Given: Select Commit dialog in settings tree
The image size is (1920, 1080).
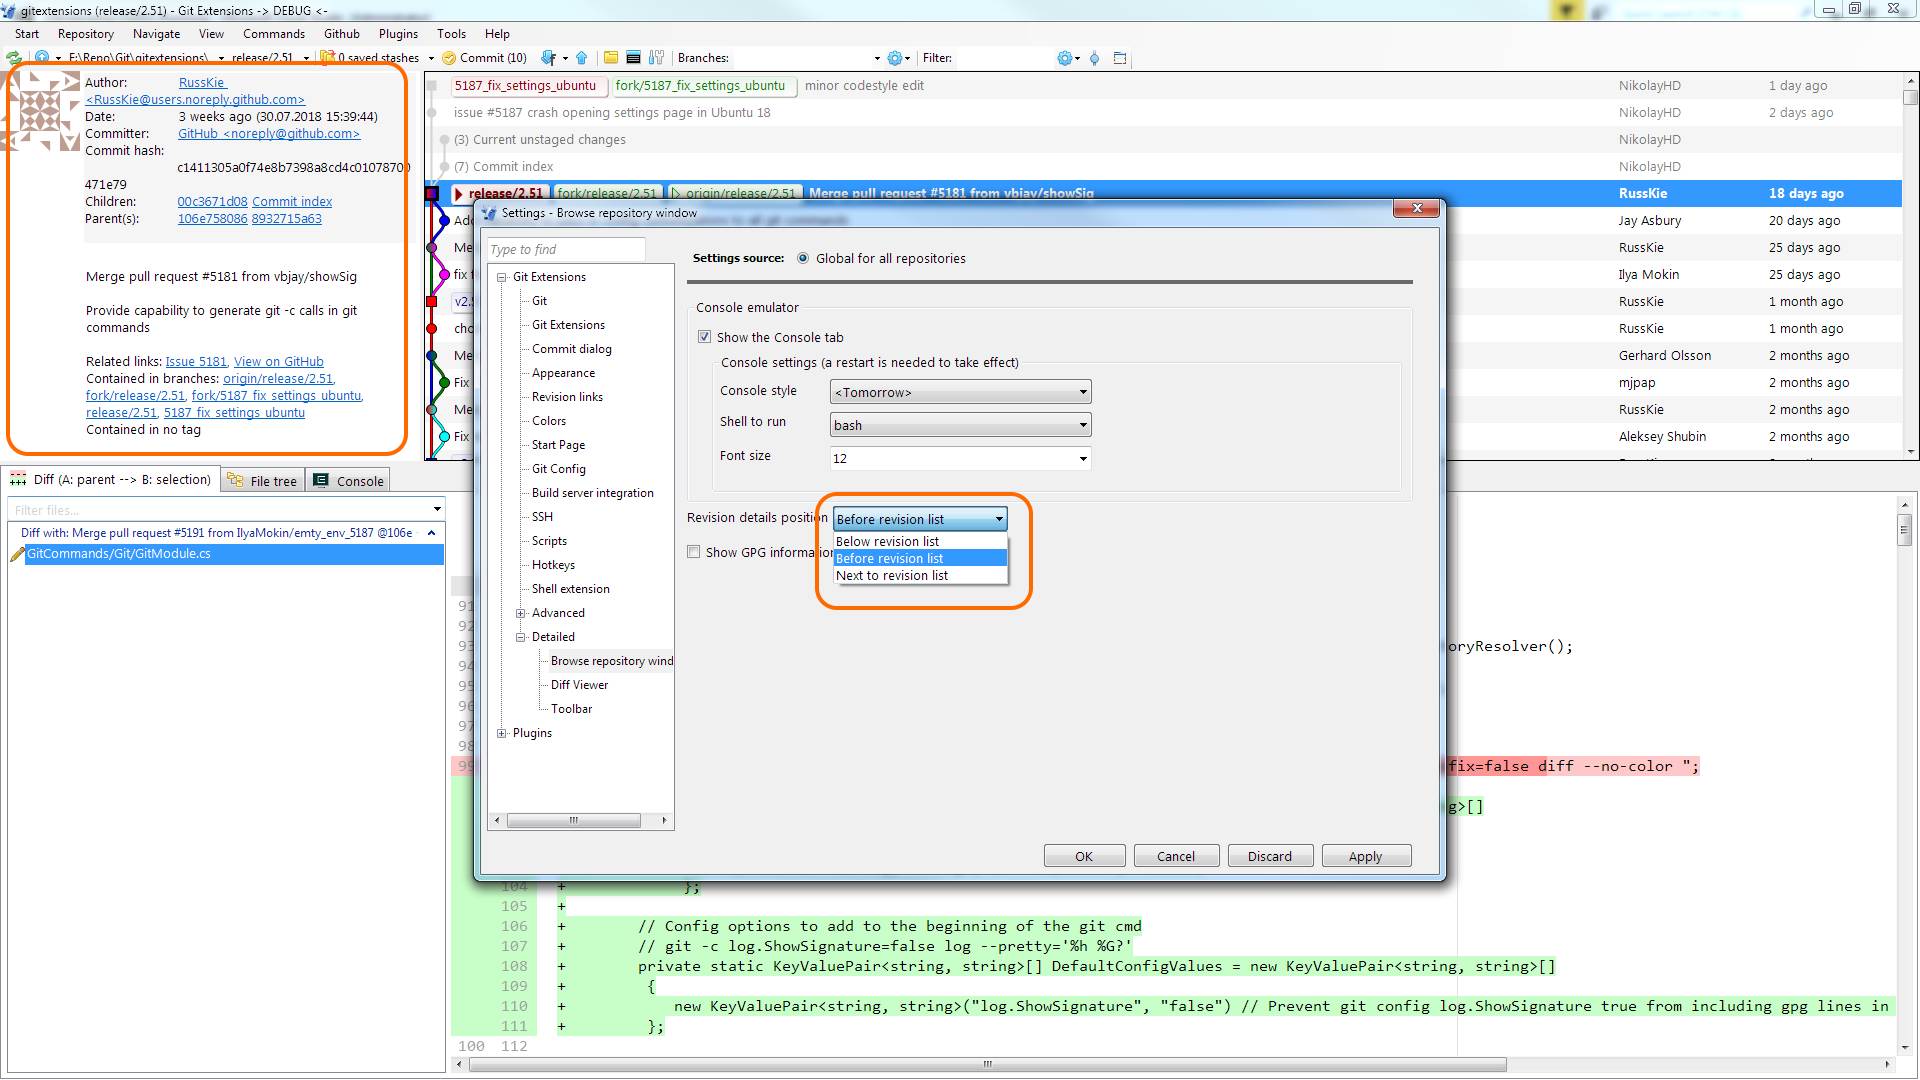Looking at the screenshot, I should coord(571,349).
